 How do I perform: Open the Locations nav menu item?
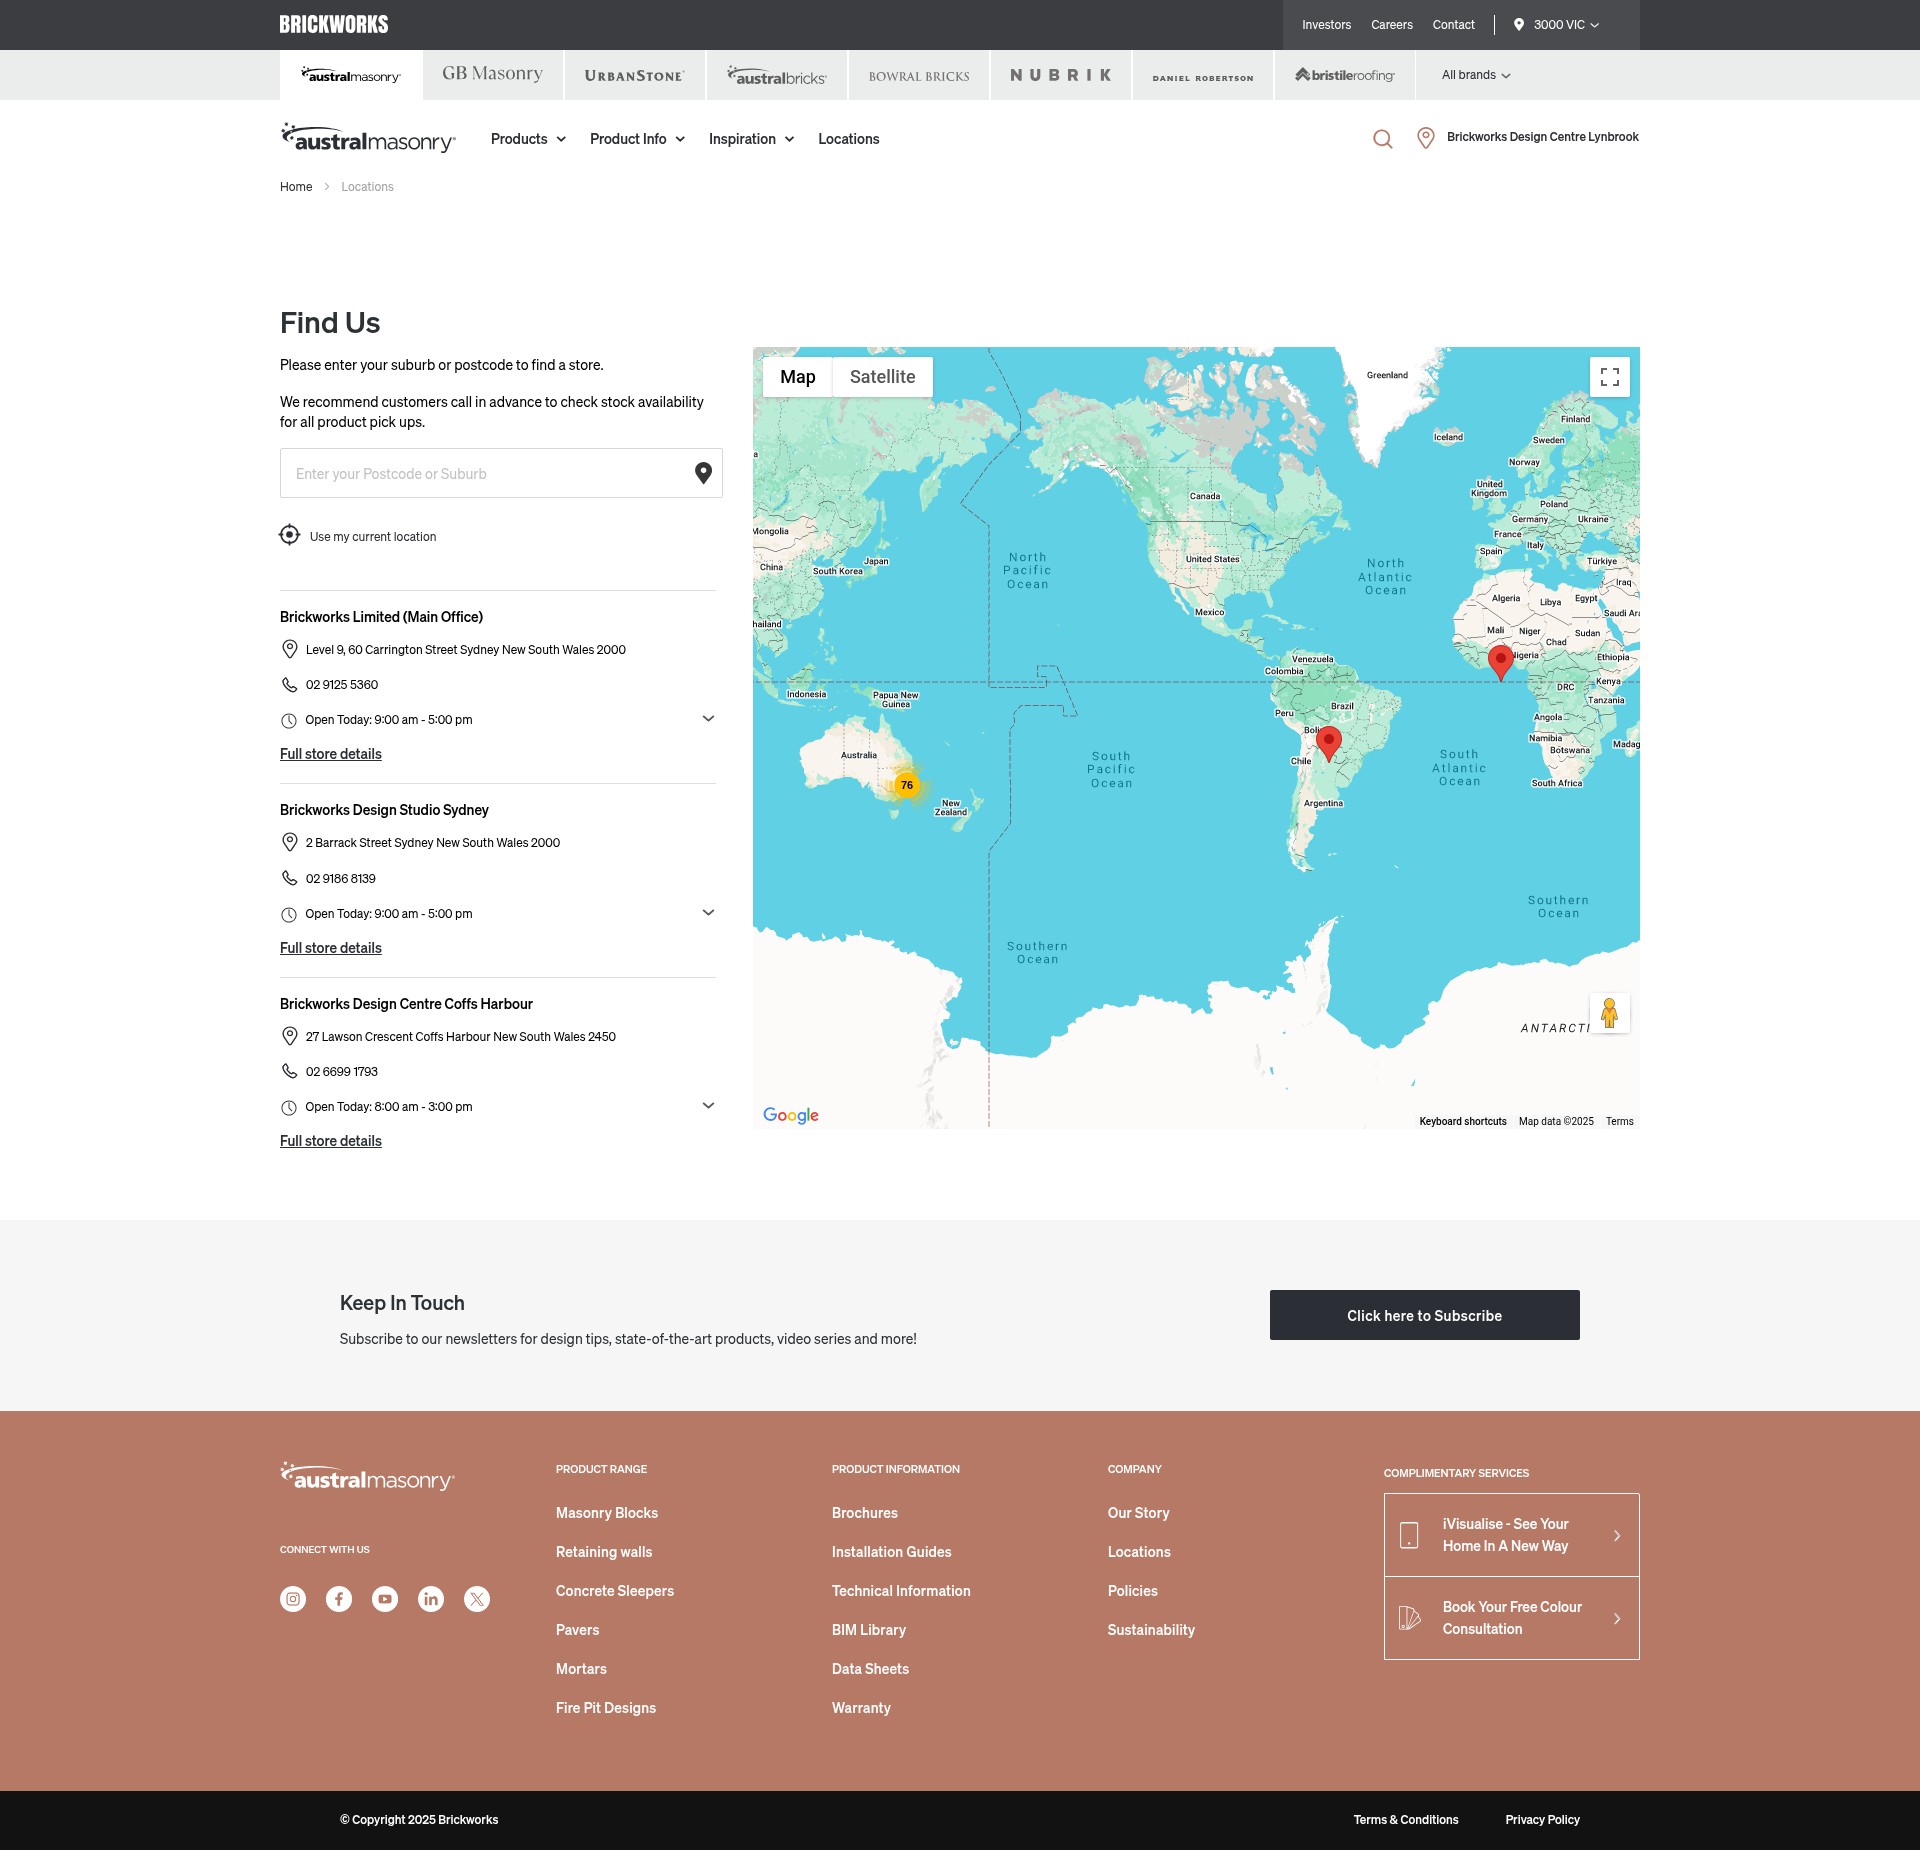point(848,139)
